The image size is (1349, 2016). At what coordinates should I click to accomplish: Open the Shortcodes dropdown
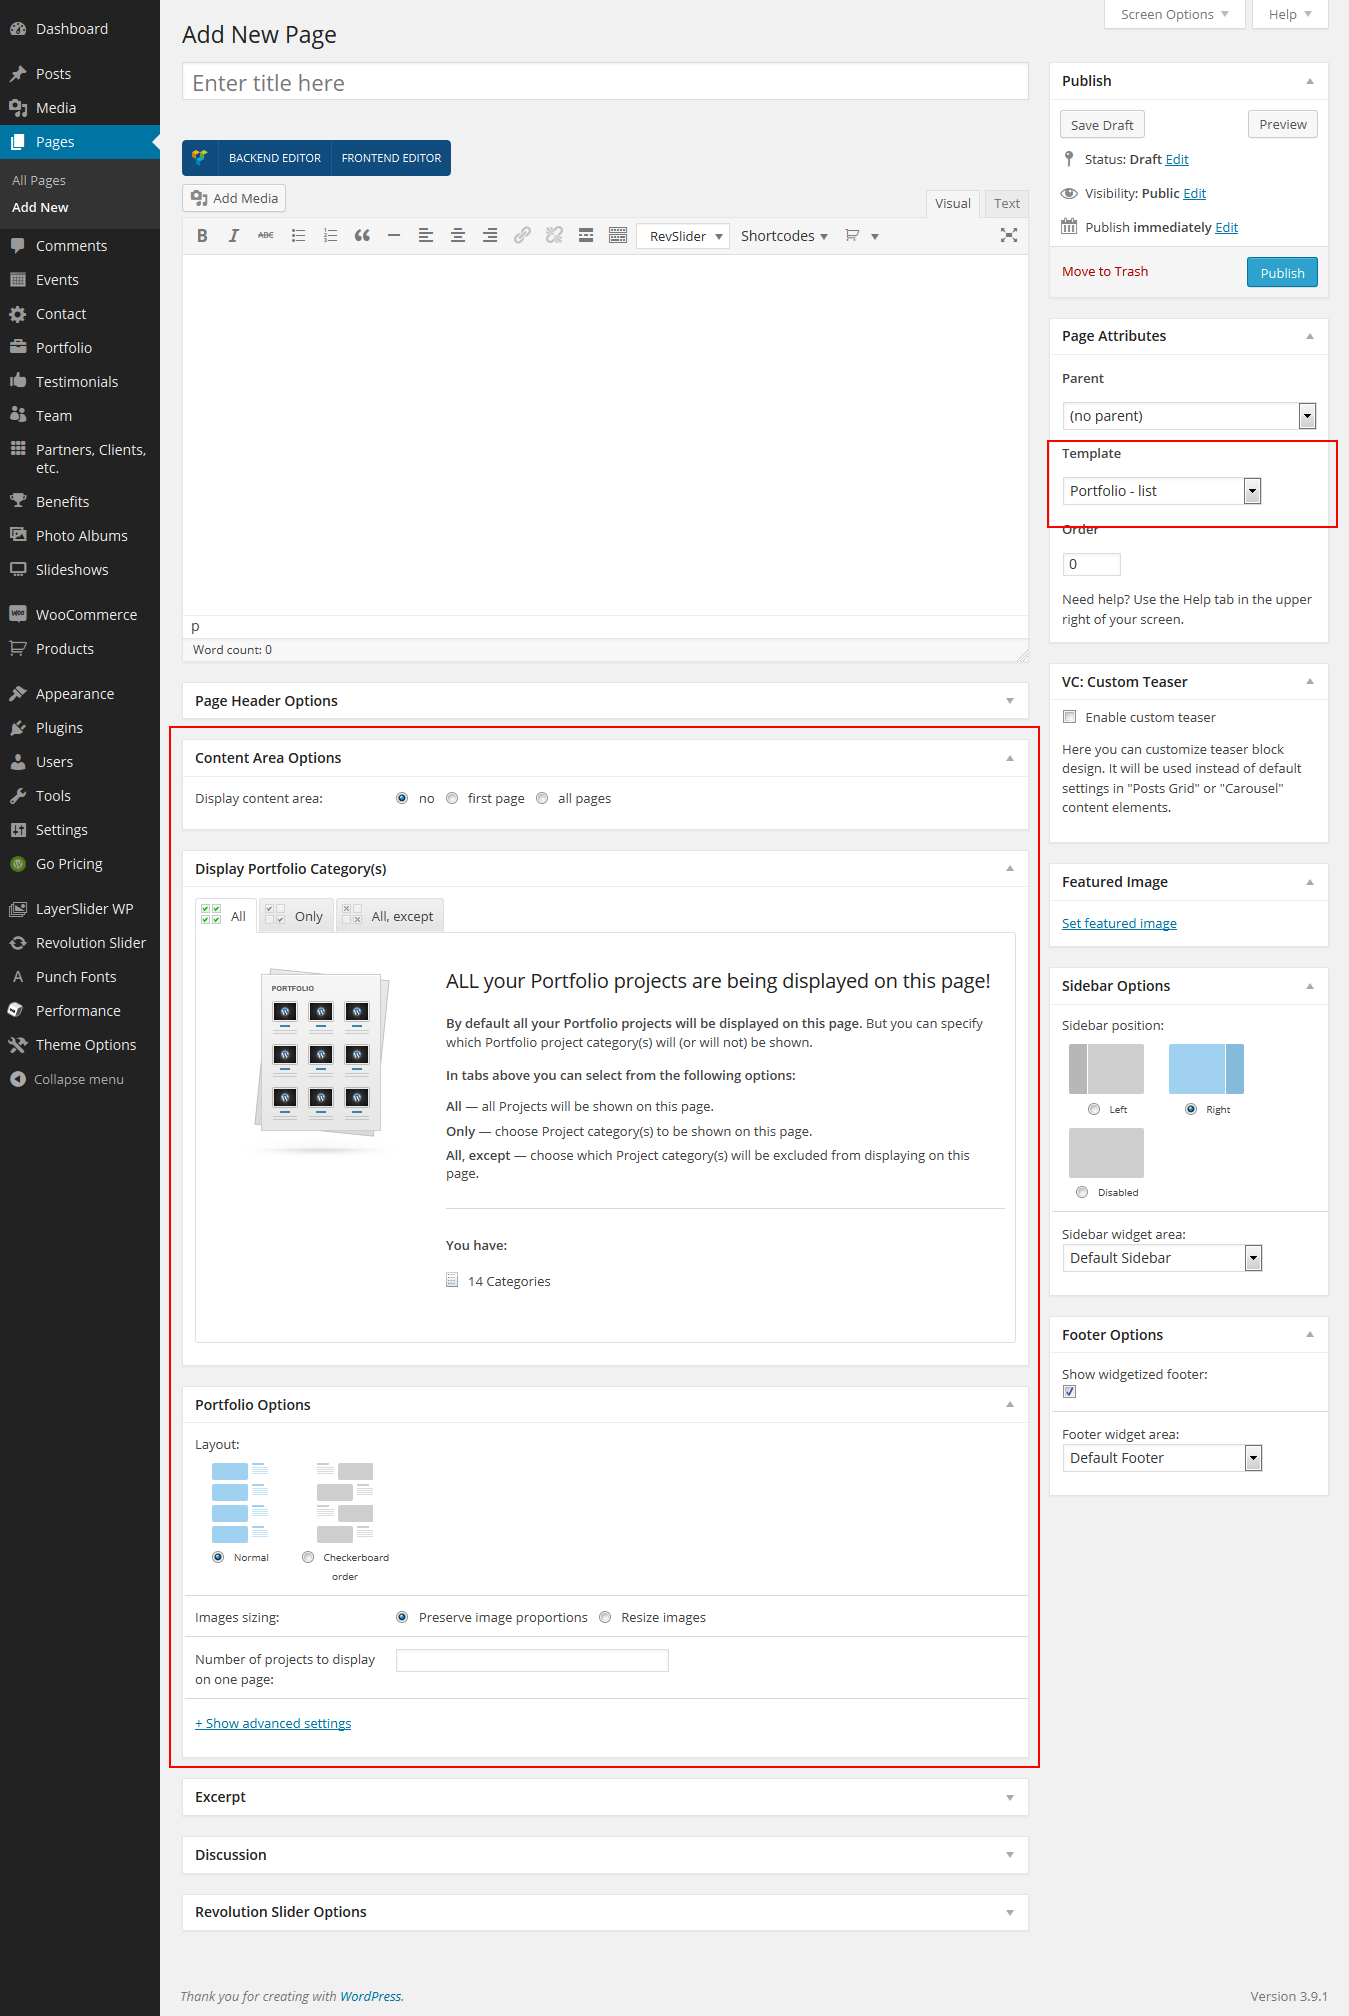click(784, 236)
